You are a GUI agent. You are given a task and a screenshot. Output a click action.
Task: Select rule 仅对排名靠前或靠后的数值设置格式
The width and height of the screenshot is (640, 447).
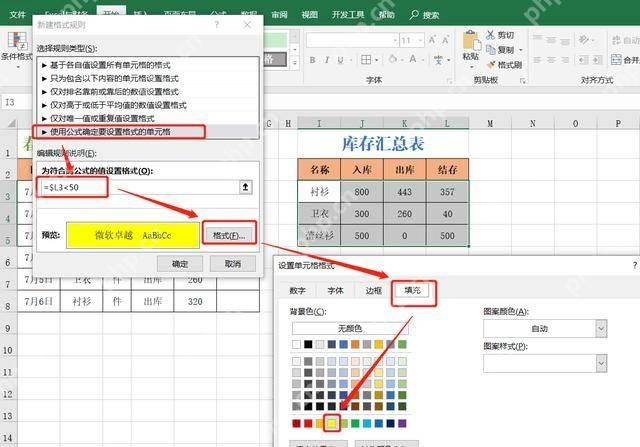[x=148, y=91]
